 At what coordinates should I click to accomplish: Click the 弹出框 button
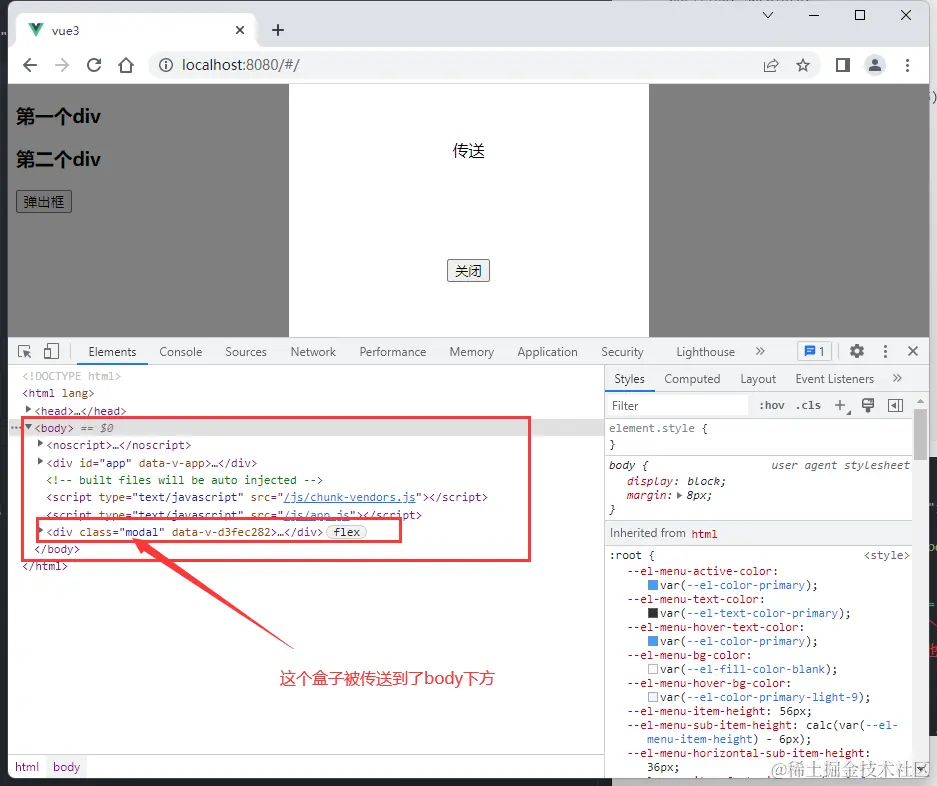click(x=44, y=201)
